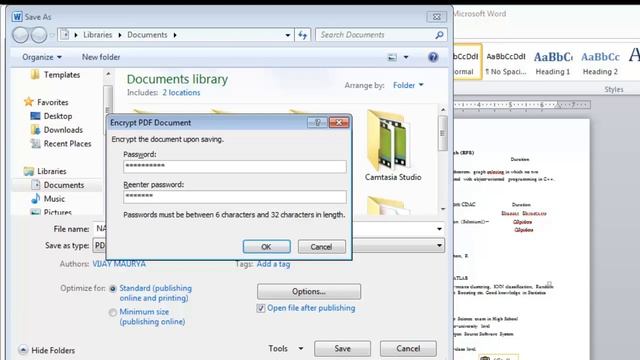Select Standard publishing optimization radio button
Screen dimensions: 640x360
pos(113,289)
